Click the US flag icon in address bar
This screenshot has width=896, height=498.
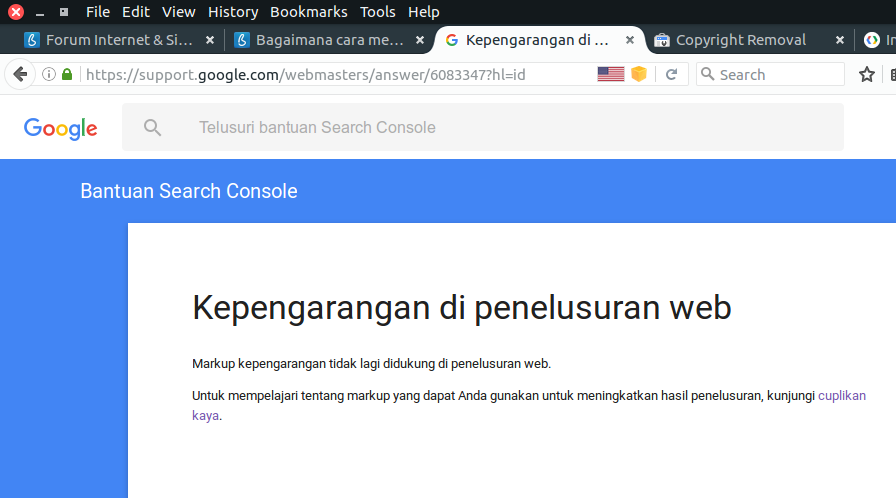pos(610,74)
